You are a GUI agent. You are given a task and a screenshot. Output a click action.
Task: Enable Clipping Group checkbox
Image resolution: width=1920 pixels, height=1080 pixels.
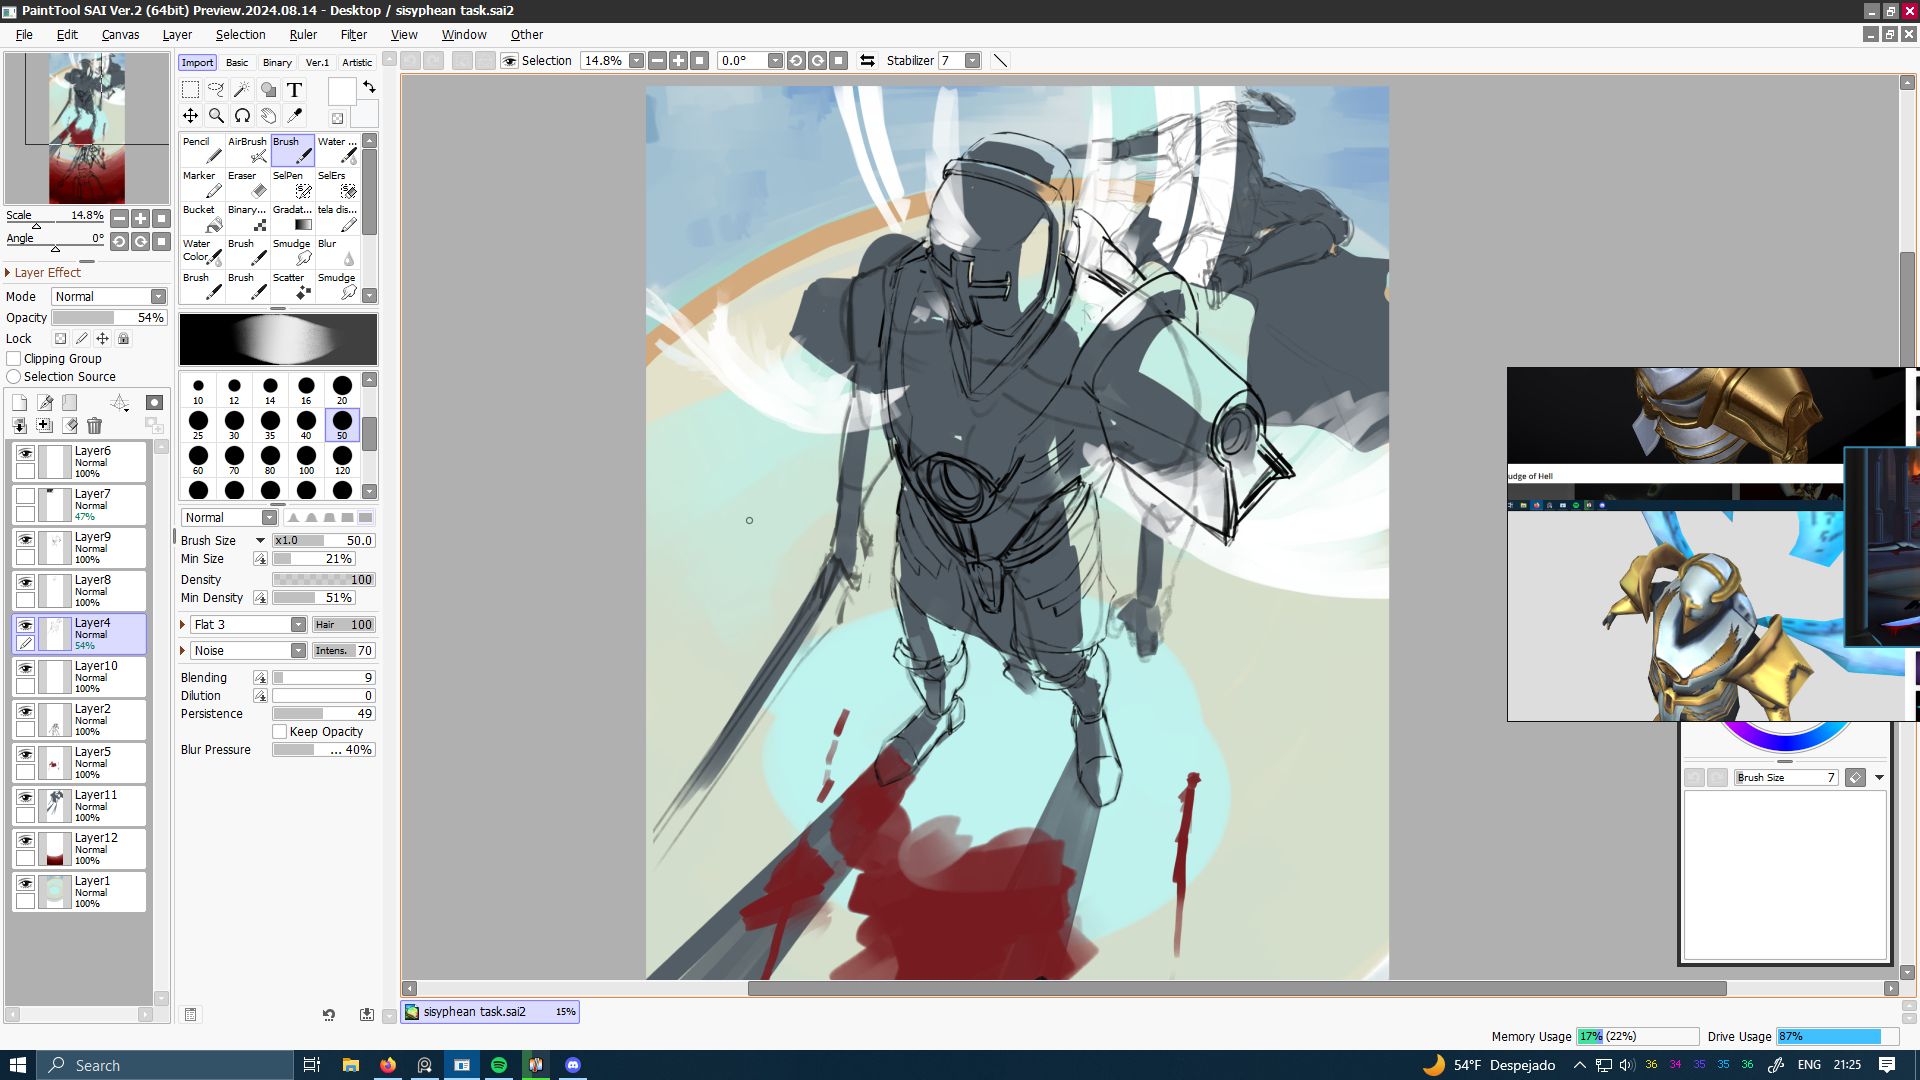[x=14, y=359]
